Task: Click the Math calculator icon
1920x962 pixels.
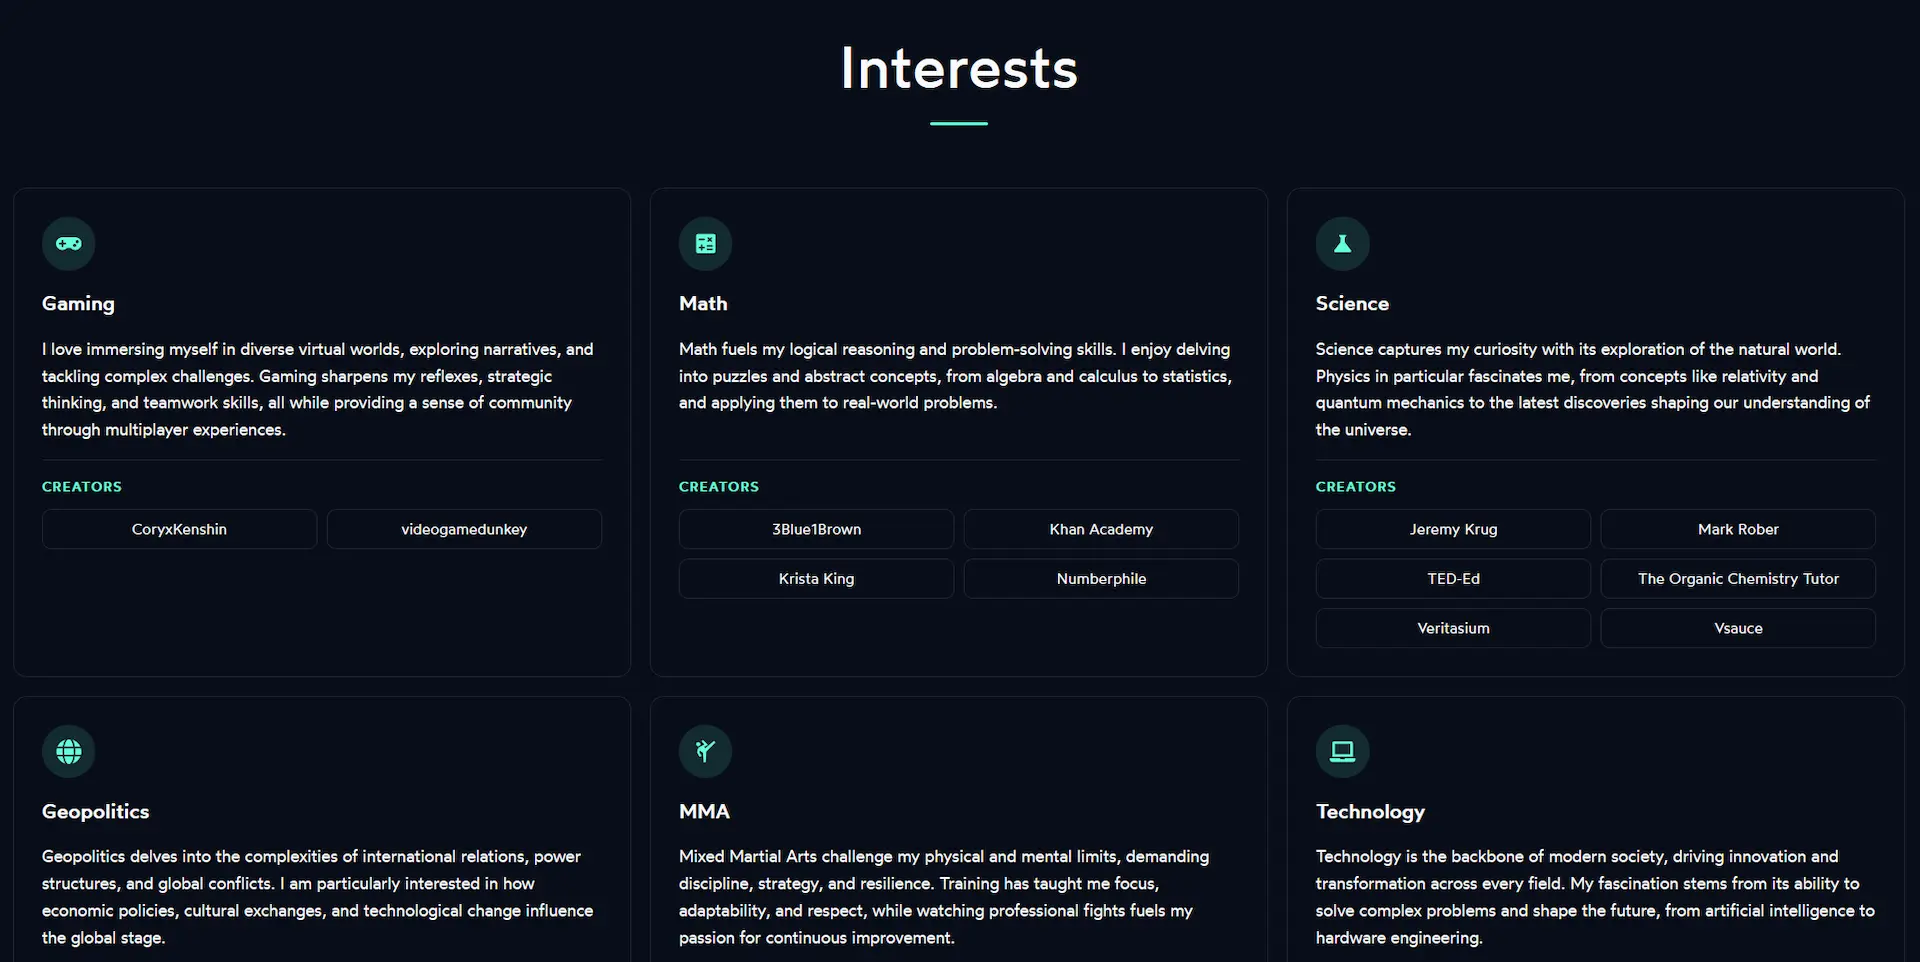Action: click(x=705, y=243)
